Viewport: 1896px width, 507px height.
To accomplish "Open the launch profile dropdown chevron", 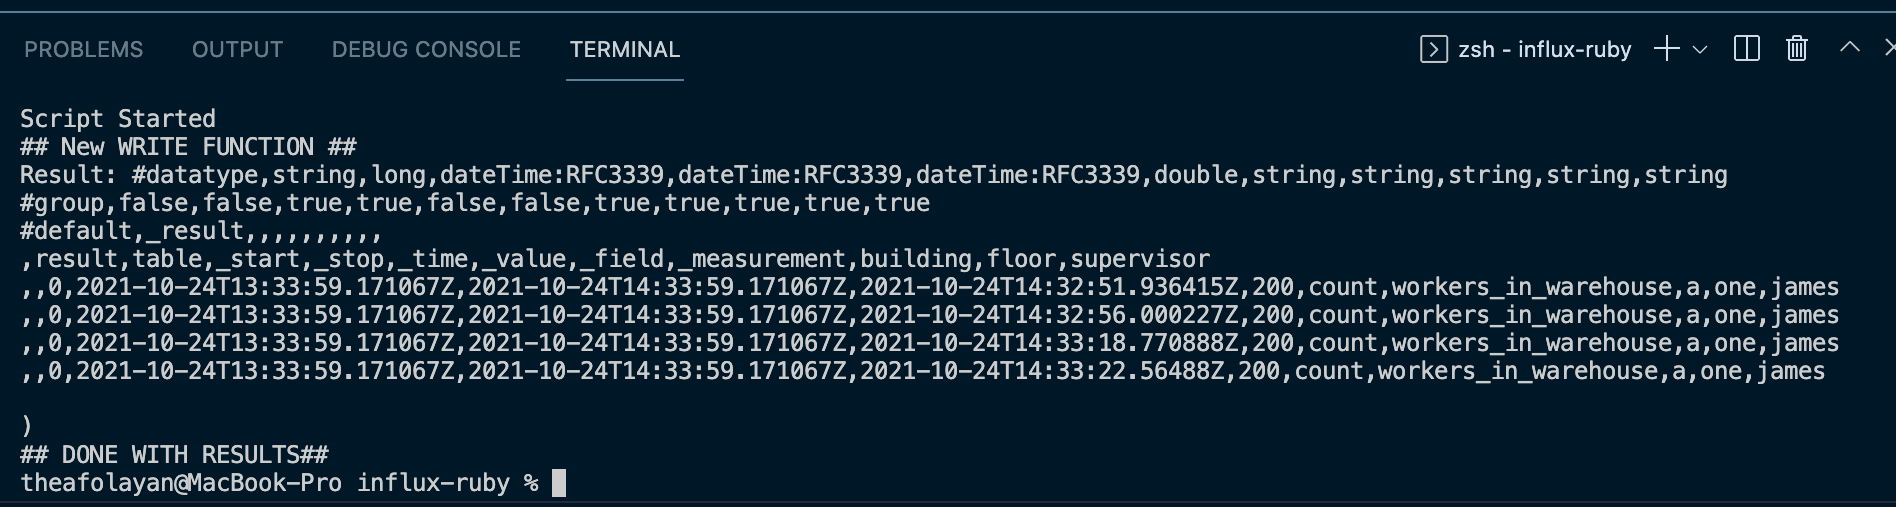I will [x=1700, y=49].
